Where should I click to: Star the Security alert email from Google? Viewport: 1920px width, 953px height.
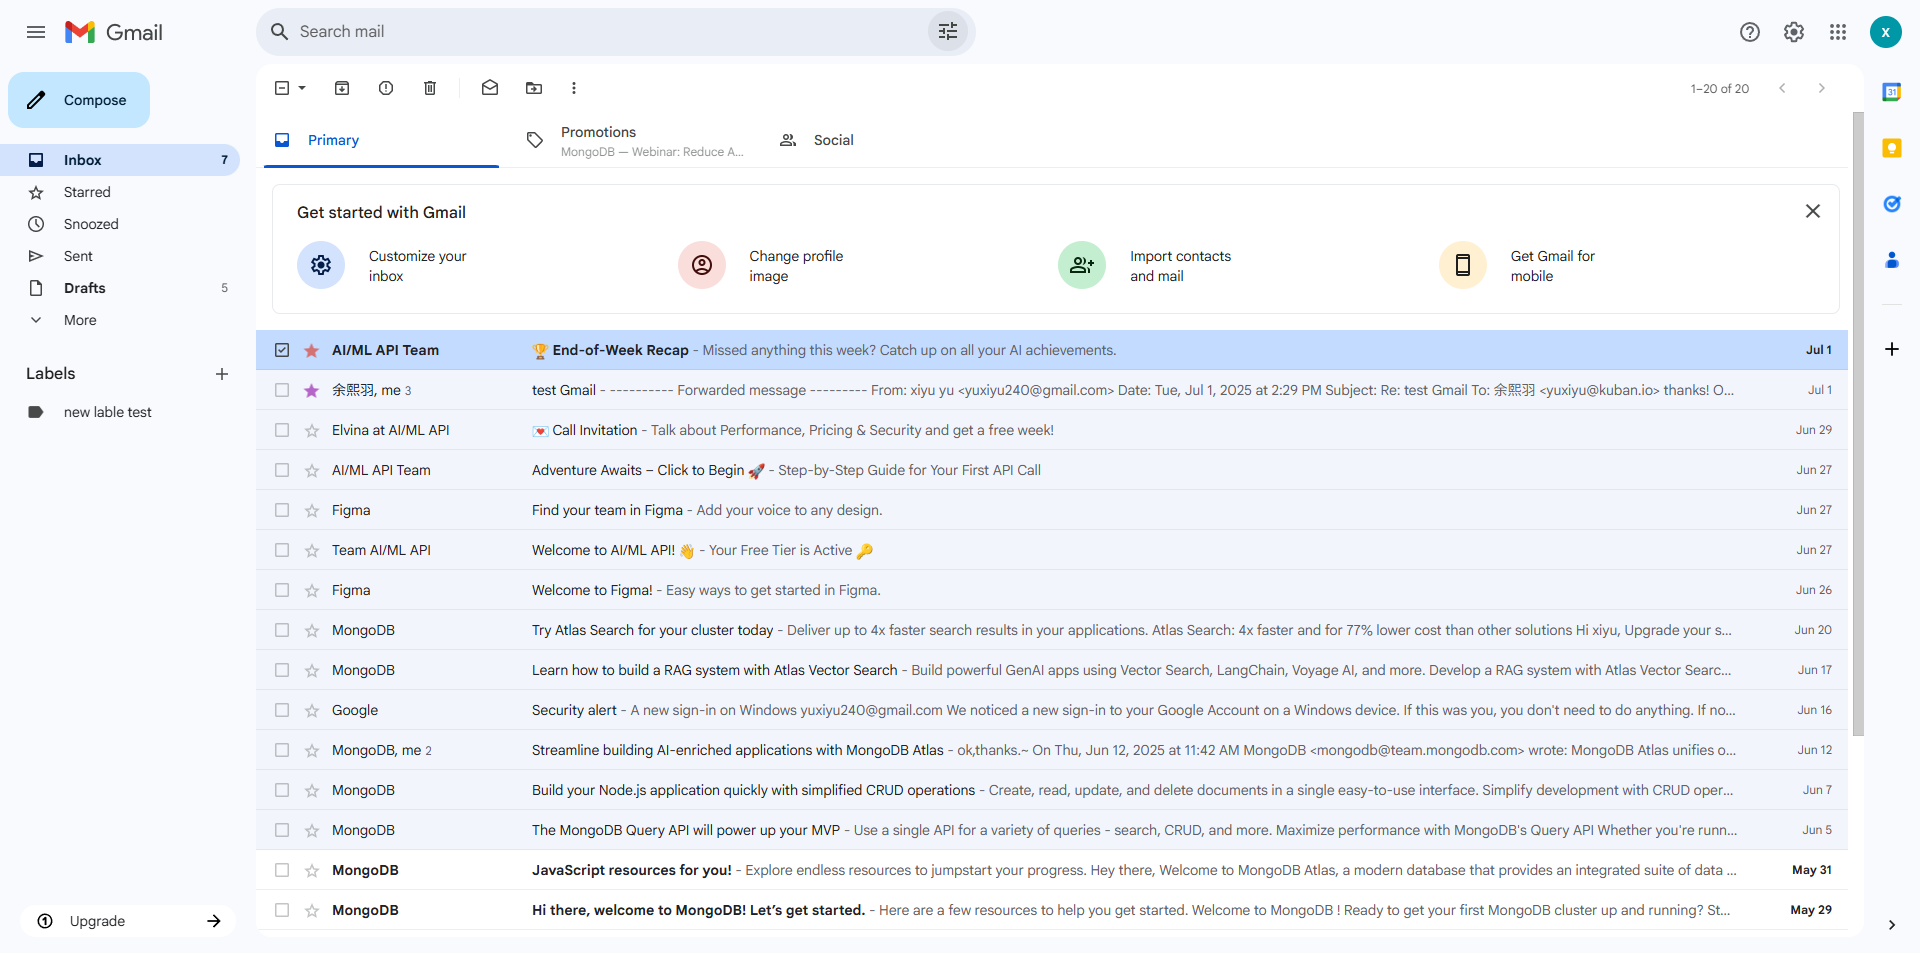312,710
